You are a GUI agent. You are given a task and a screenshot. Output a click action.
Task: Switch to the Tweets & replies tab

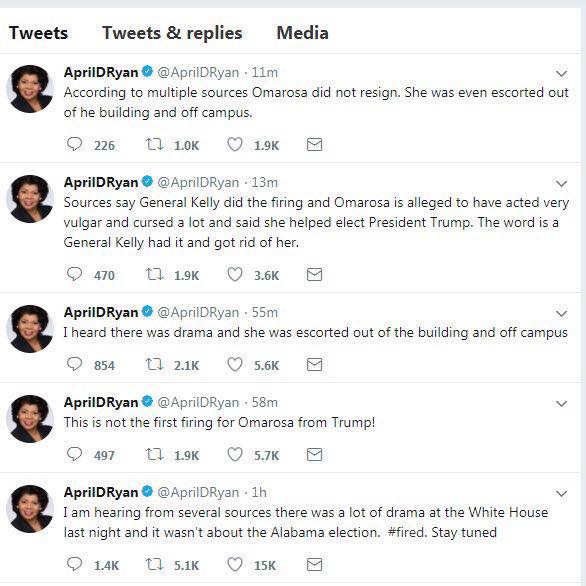[172, 33]
